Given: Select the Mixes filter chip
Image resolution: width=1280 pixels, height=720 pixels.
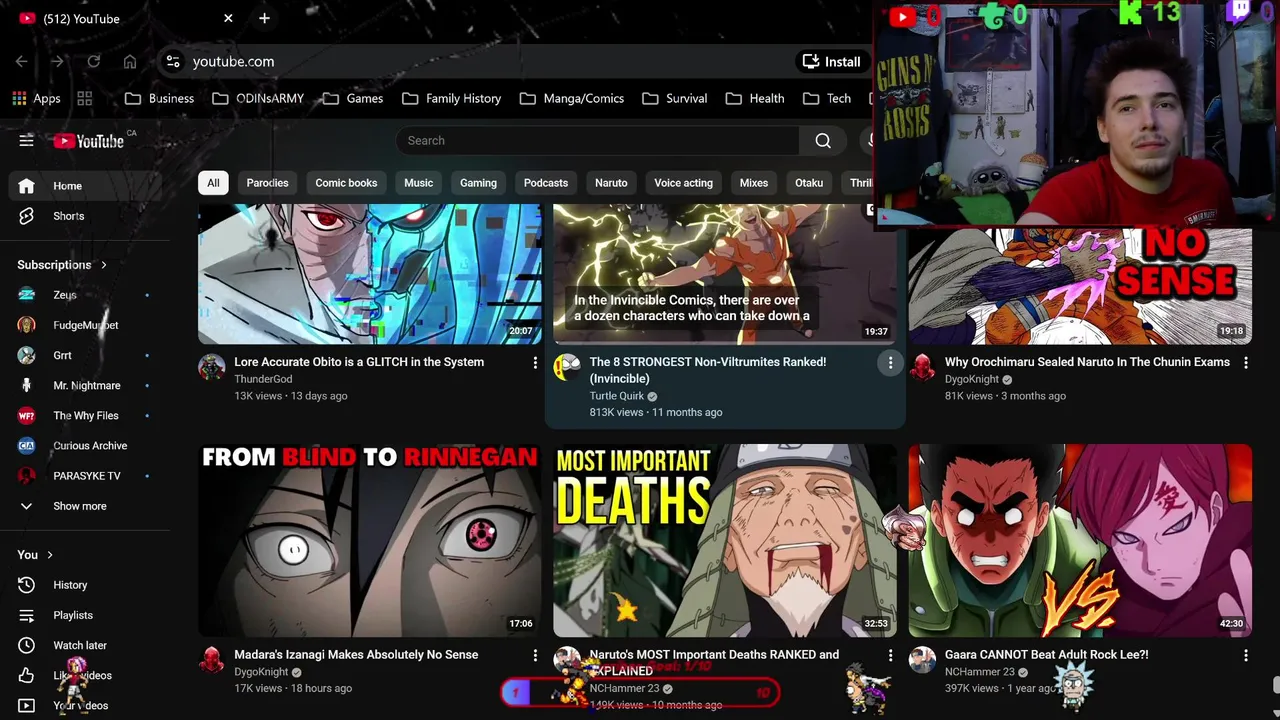Looking at the screenshot, I should (x=754, y=183).
